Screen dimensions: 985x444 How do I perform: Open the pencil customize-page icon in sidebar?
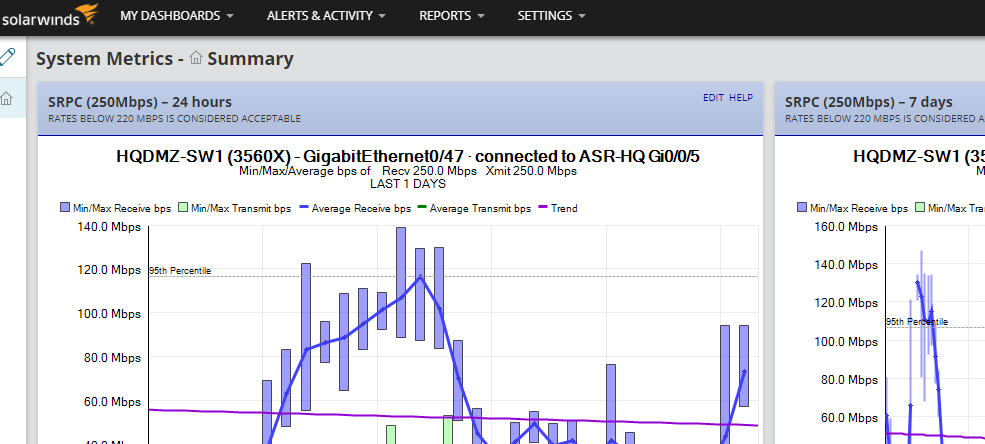[7, 57]
